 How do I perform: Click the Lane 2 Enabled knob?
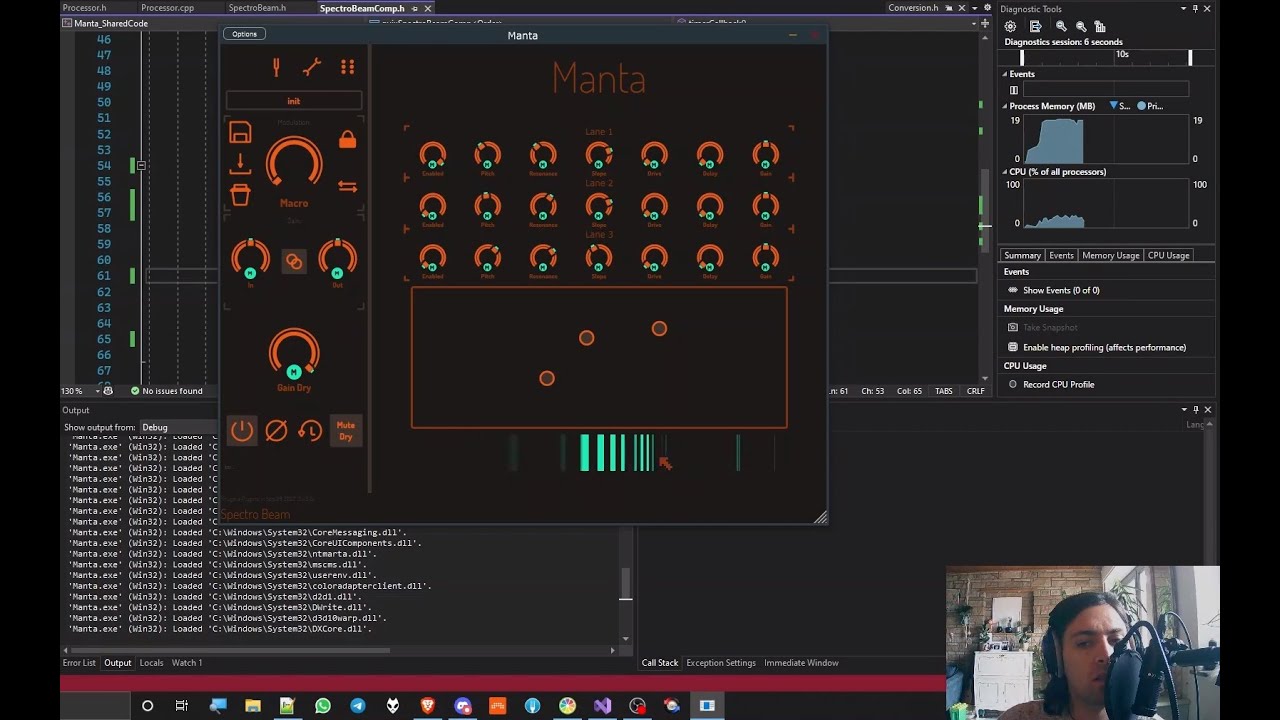click(432, 206)
